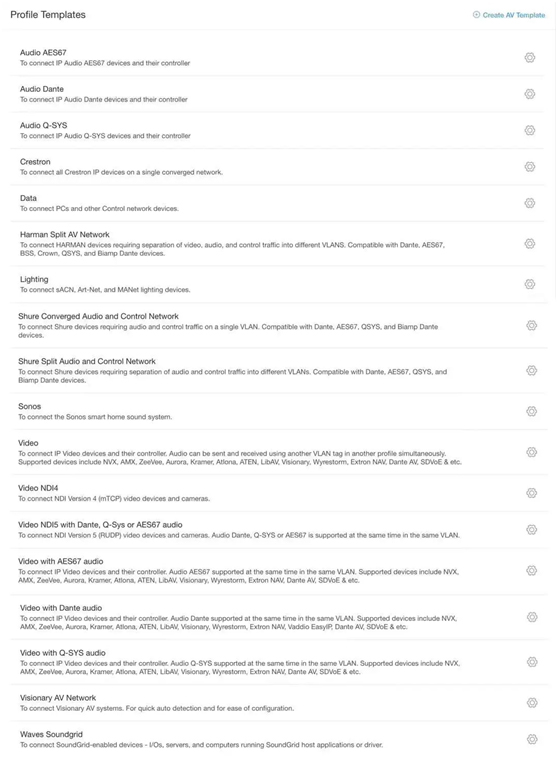
Task: Click the plus icon beside Create AV Template
Action: tap(476, 15)
